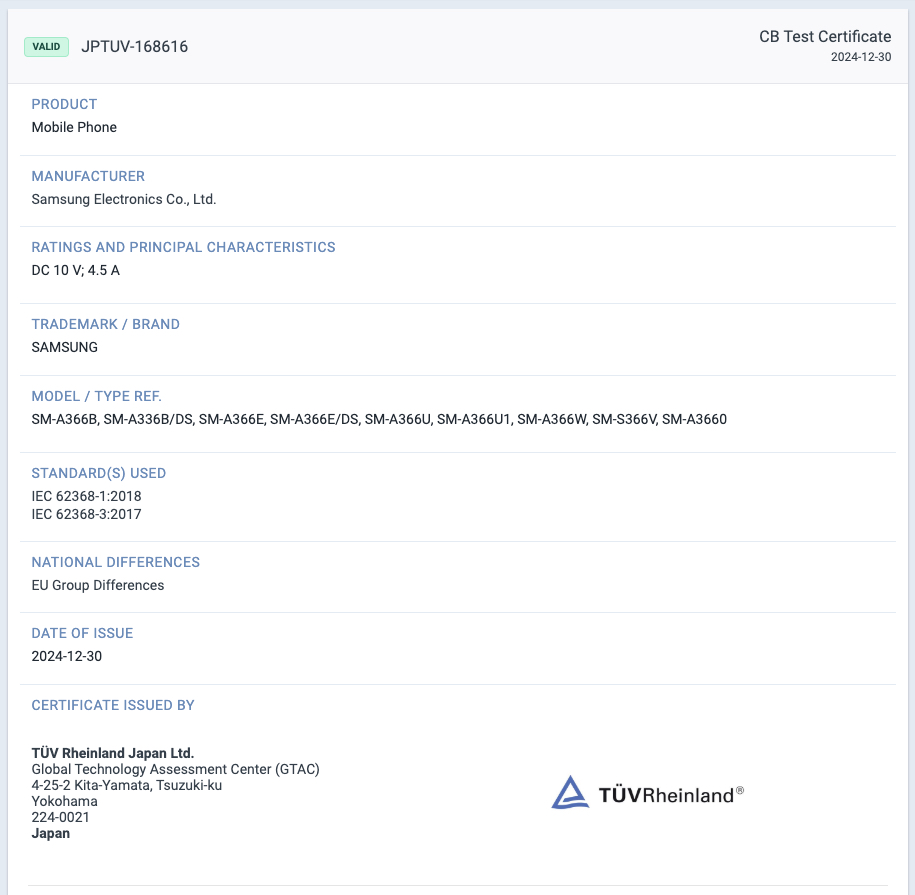Screen dimensions: 915x895
Task: Click the green VALID status badge
Action: coord(46,47)
